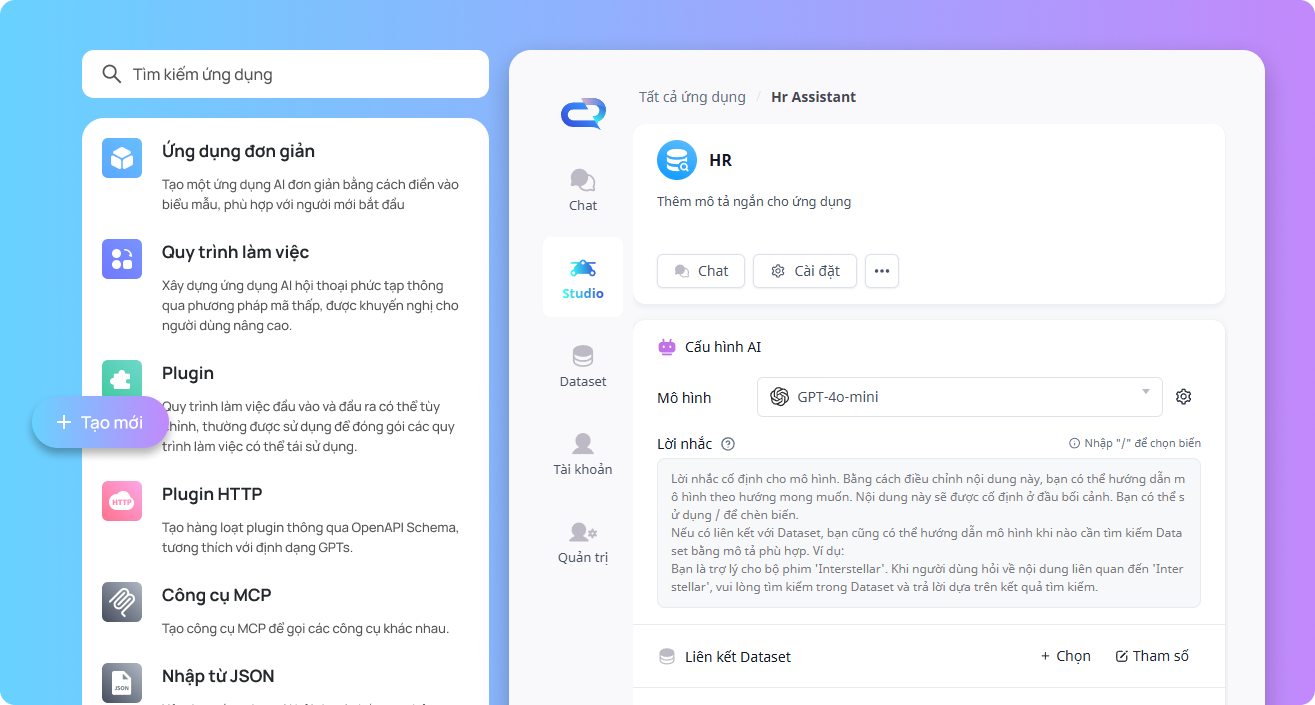The width and height of the screenshot is (1315, 705).
Task: Click the Chat button under HR
Action: pos(700,271)
